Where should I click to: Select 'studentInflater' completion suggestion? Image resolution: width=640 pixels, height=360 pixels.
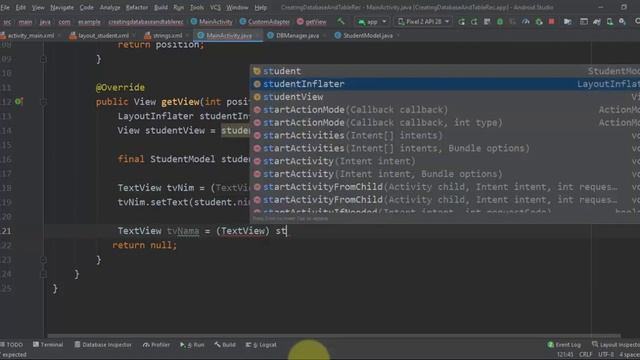point(445,84)
